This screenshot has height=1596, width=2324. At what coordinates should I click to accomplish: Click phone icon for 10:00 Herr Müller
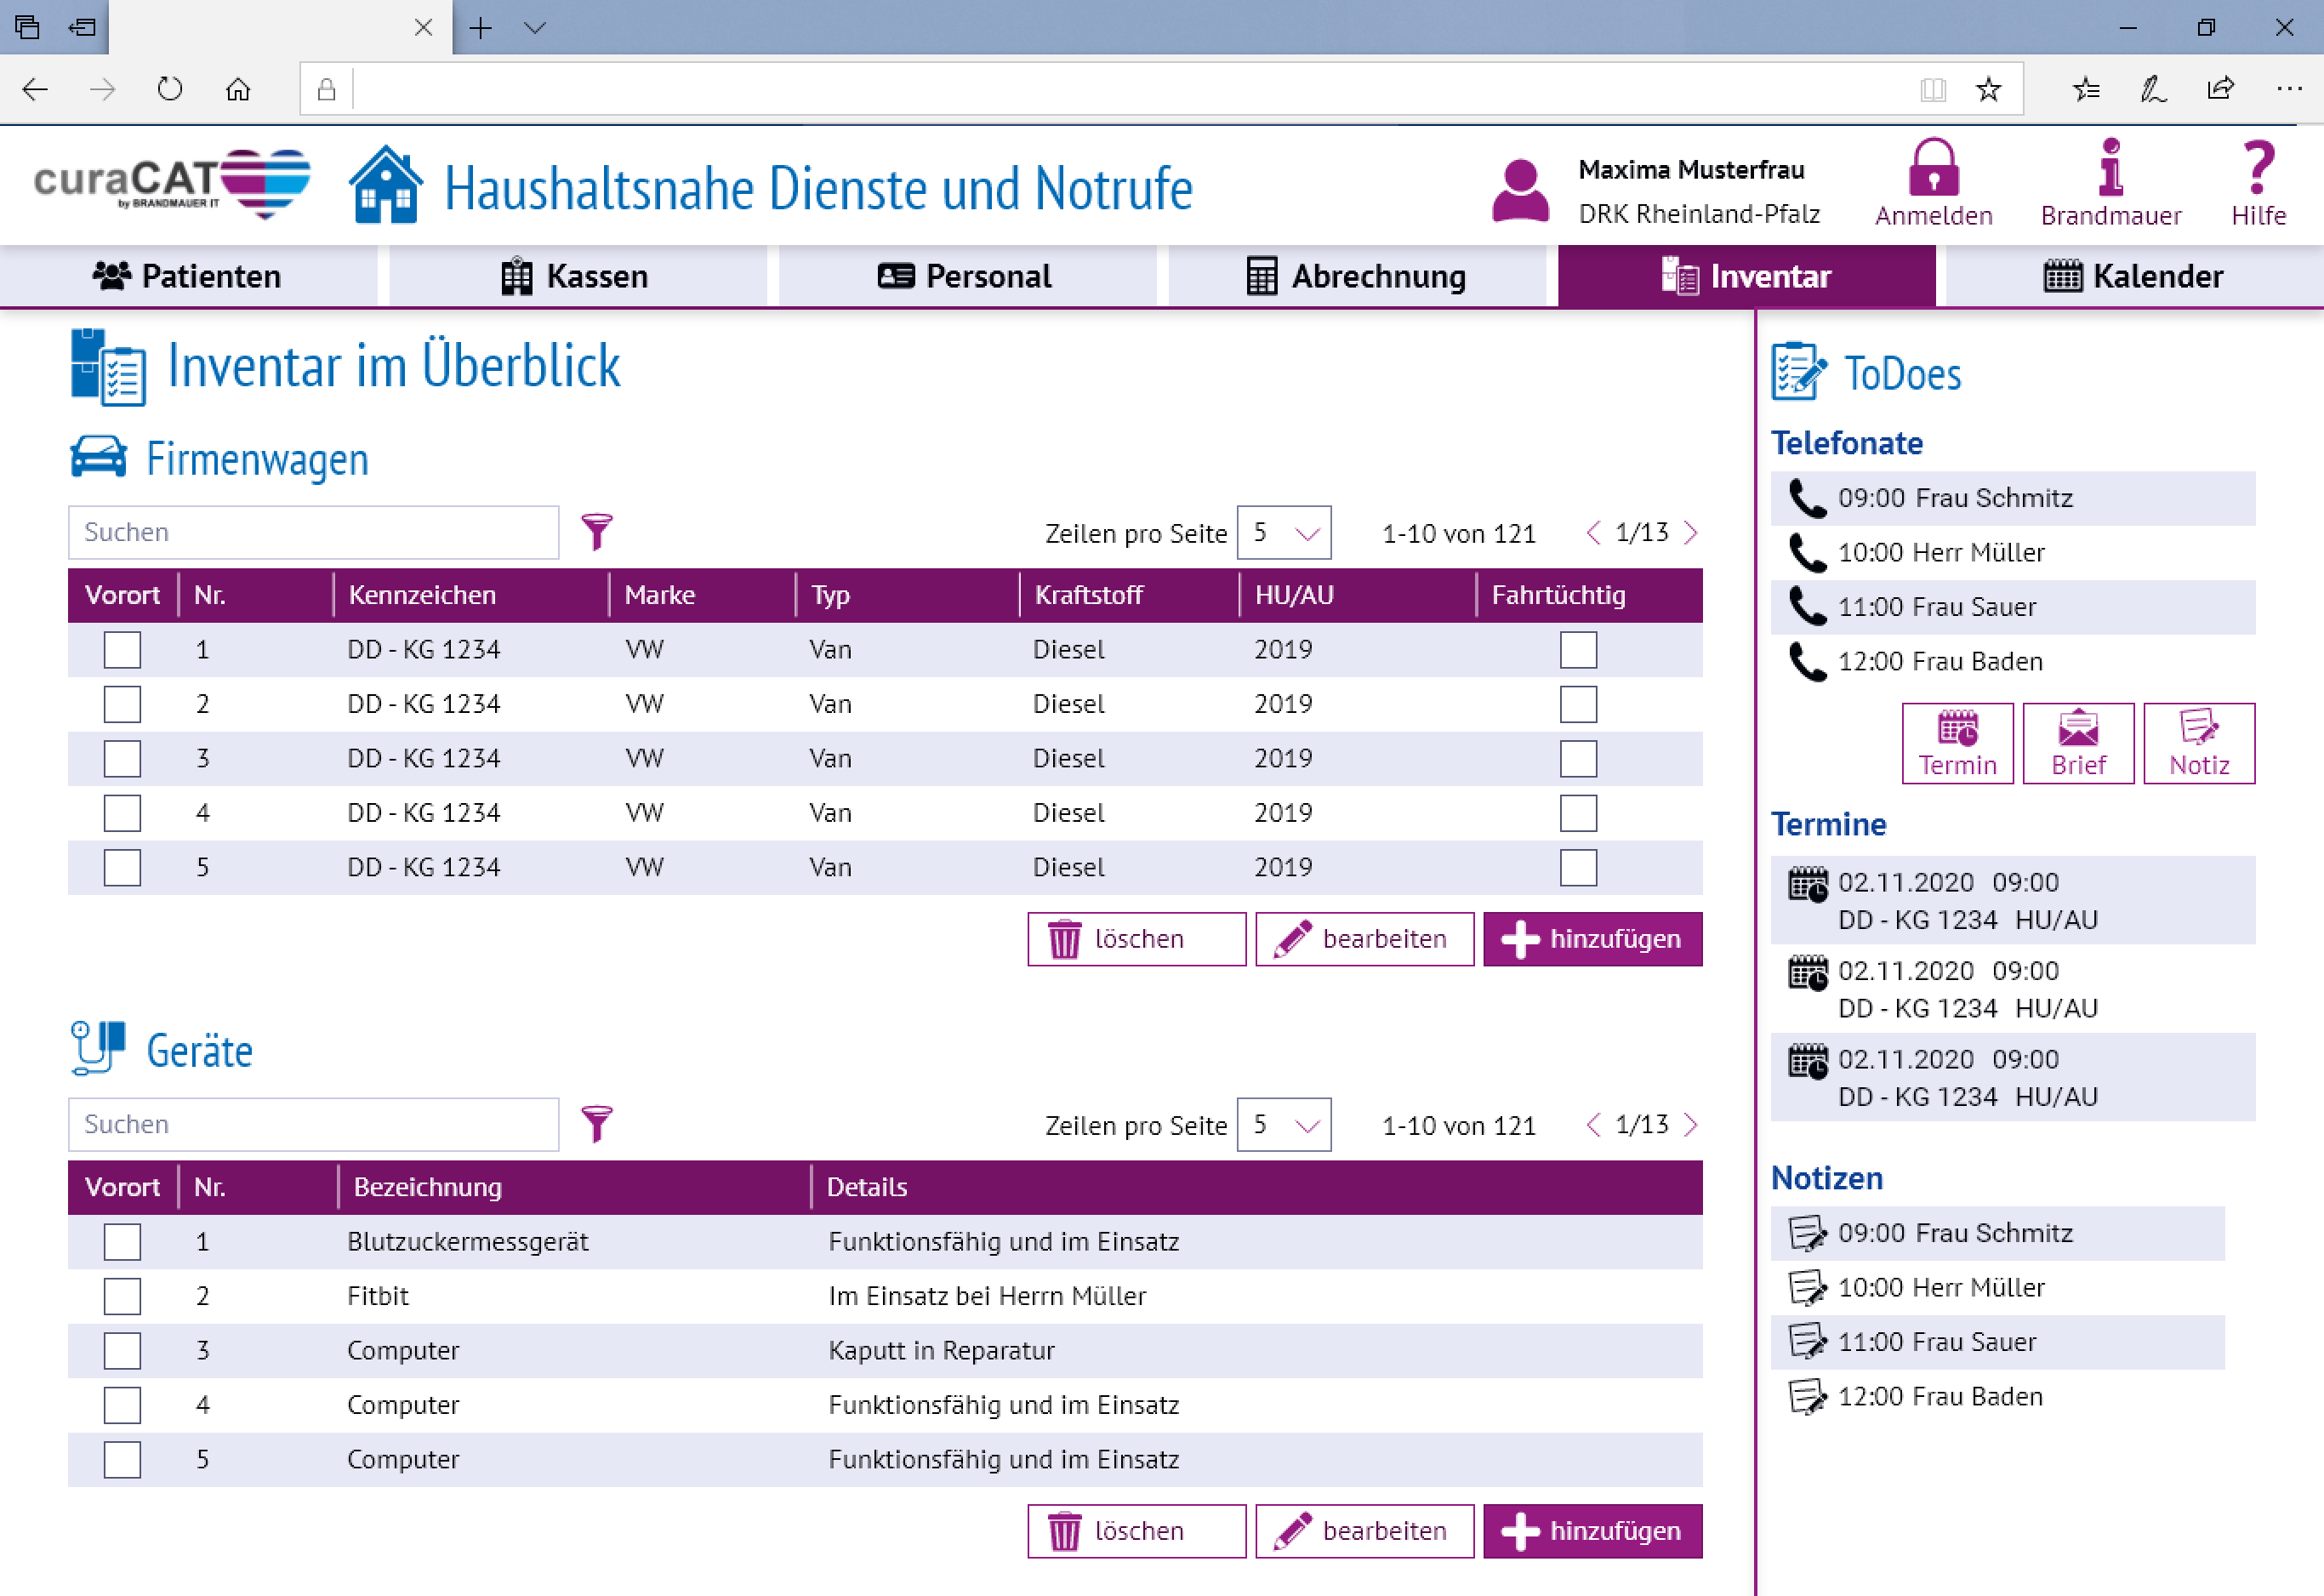tap(1807, 552)
